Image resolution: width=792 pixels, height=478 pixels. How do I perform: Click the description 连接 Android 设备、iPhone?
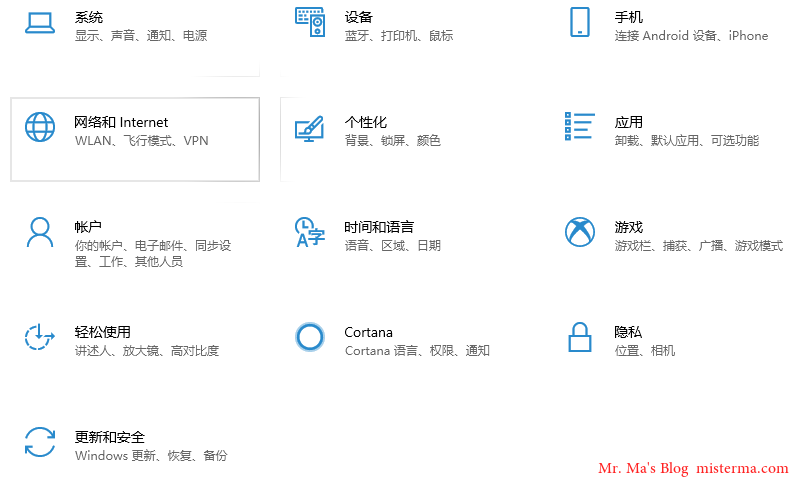click(x=691, y=36)
